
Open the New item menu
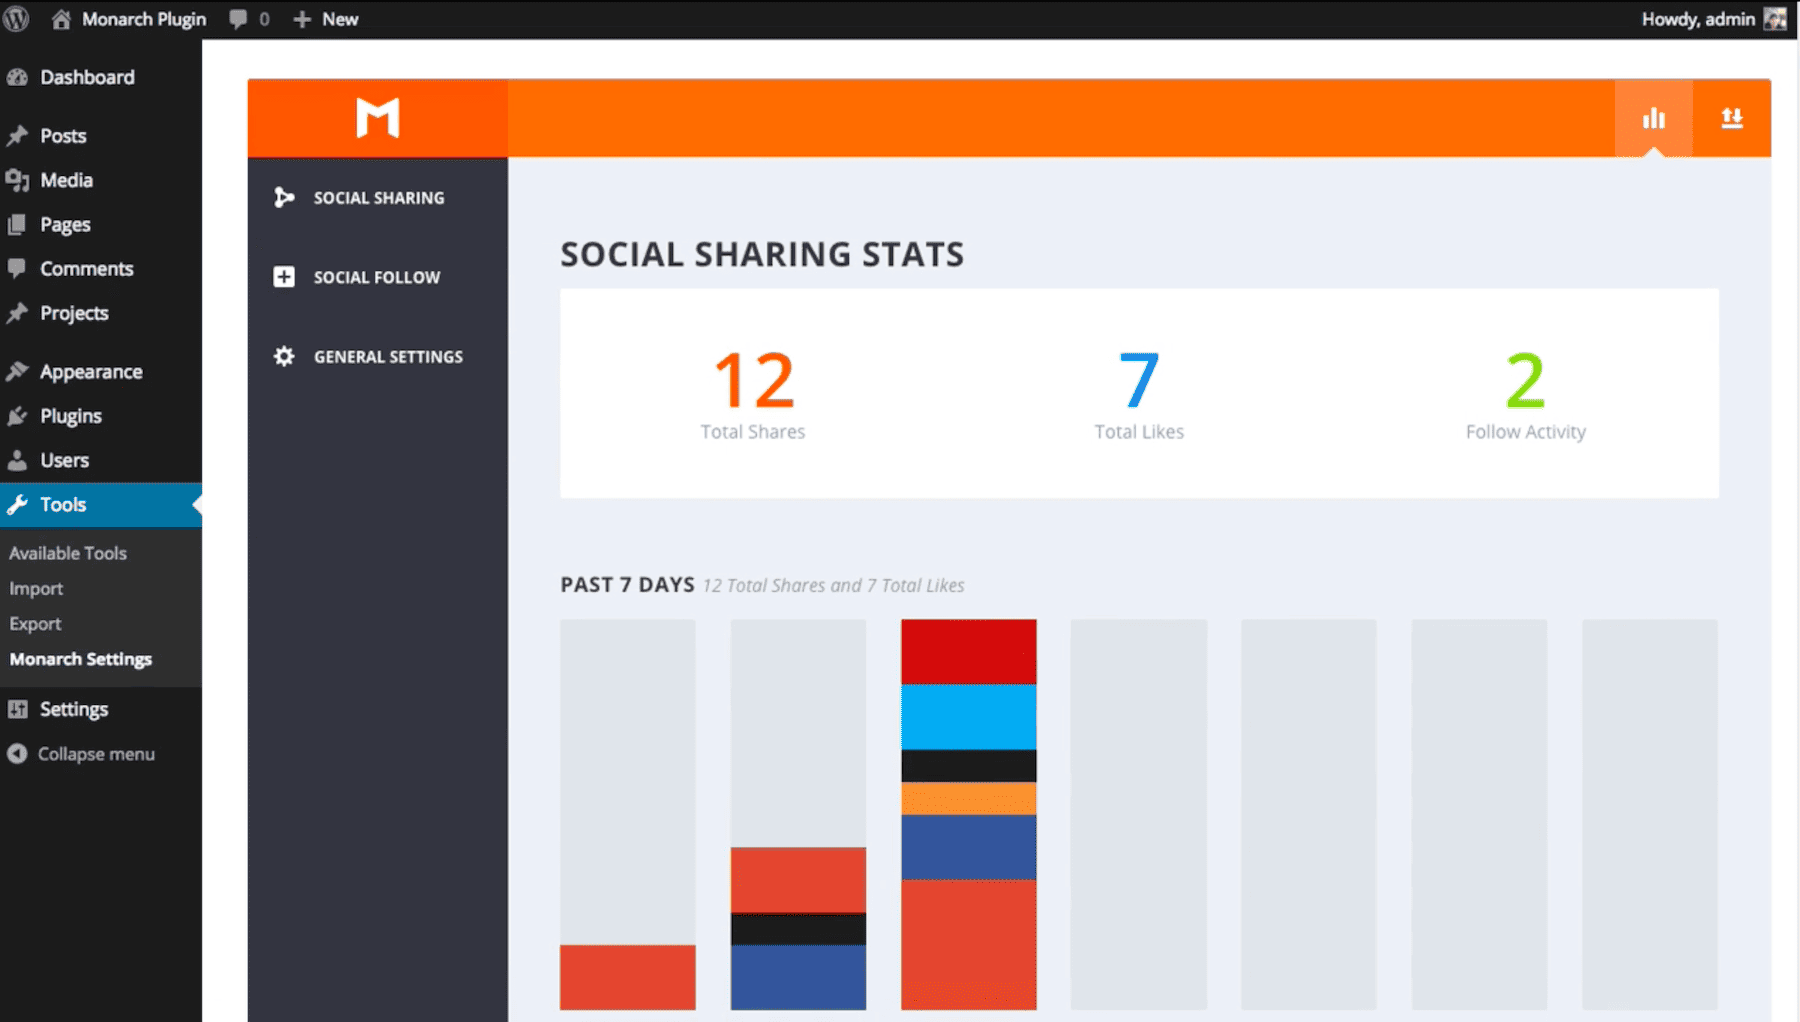(325, 18)
